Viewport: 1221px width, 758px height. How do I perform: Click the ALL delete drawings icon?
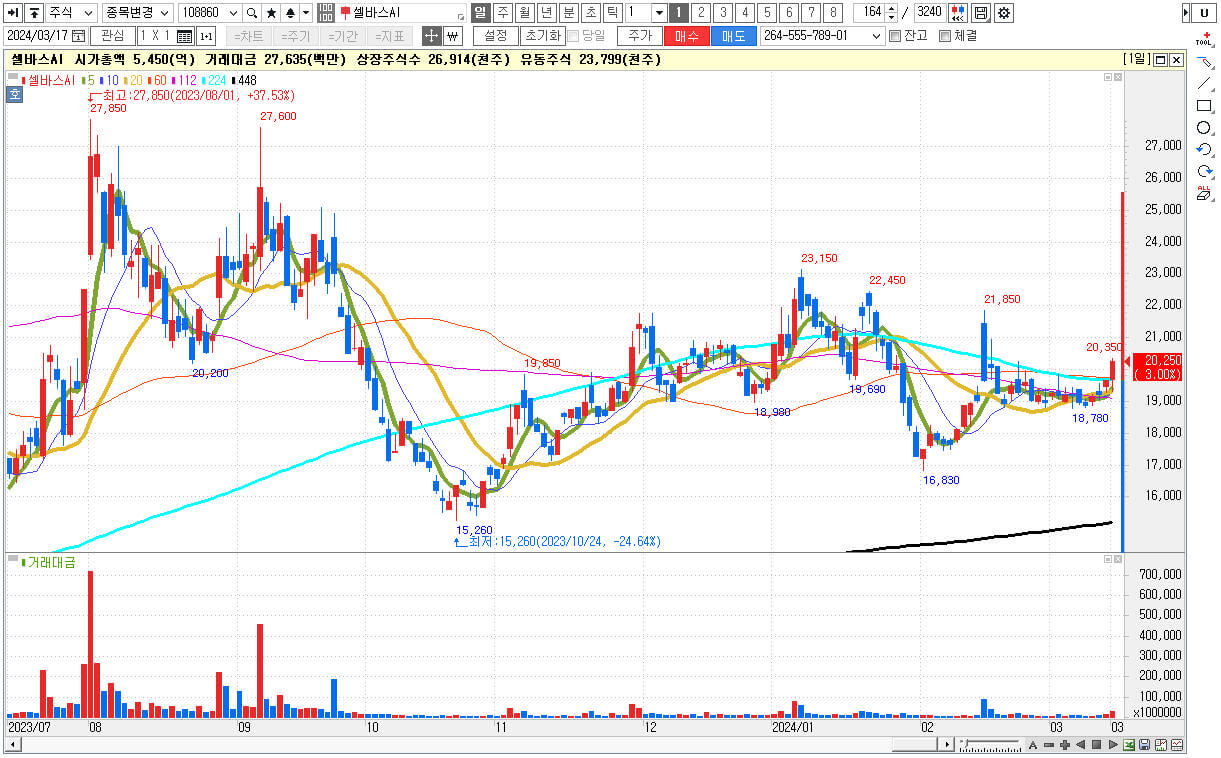[1204, 193]
